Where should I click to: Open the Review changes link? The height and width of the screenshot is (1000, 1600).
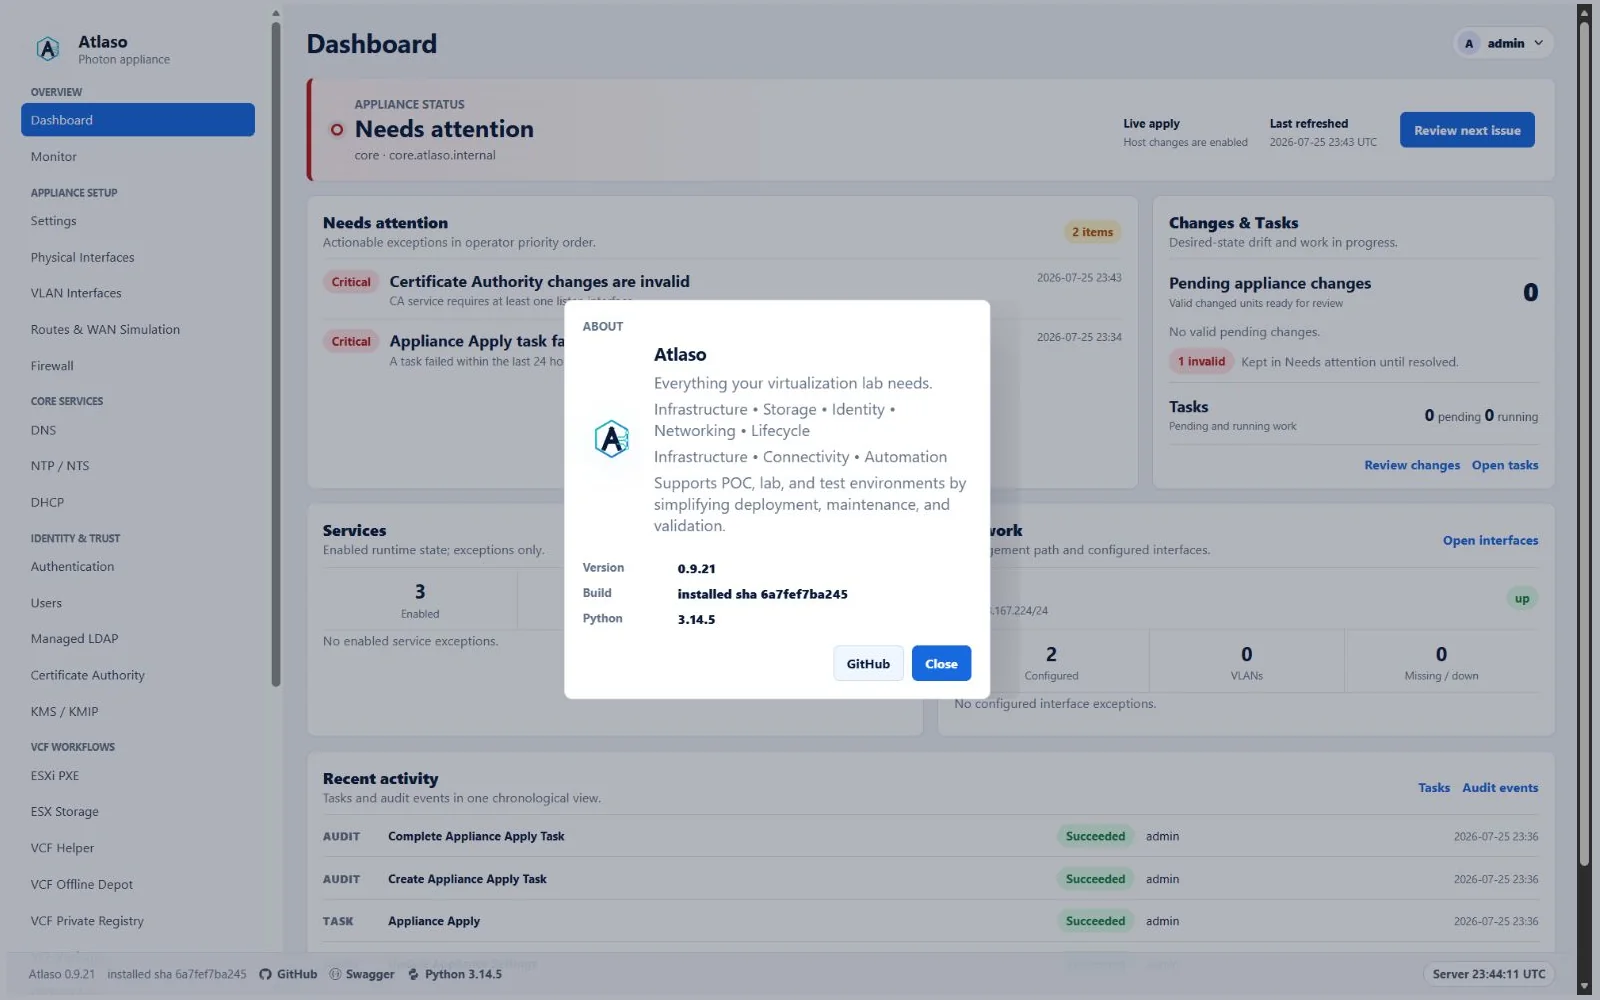[x=1412, y=465]
